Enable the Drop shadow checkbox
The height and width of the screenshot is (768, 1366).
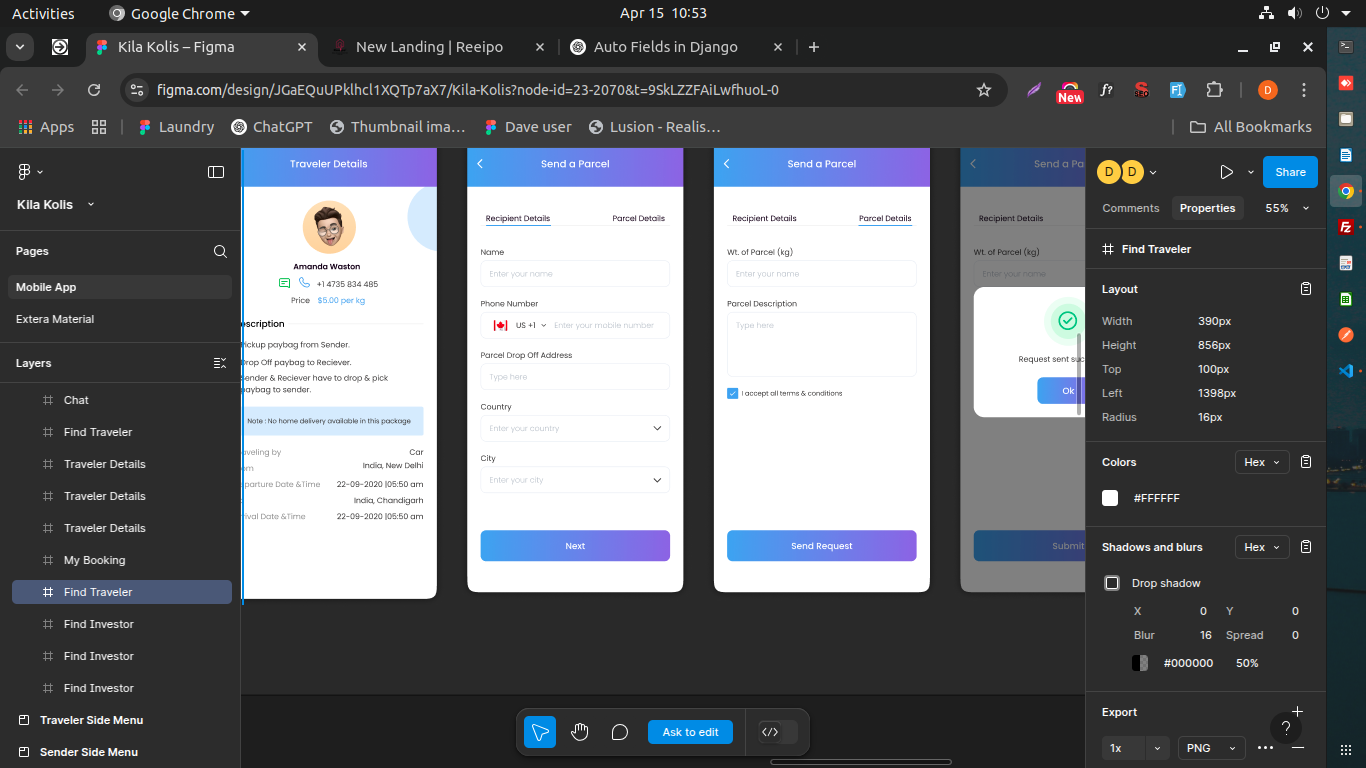(1112, 583)
